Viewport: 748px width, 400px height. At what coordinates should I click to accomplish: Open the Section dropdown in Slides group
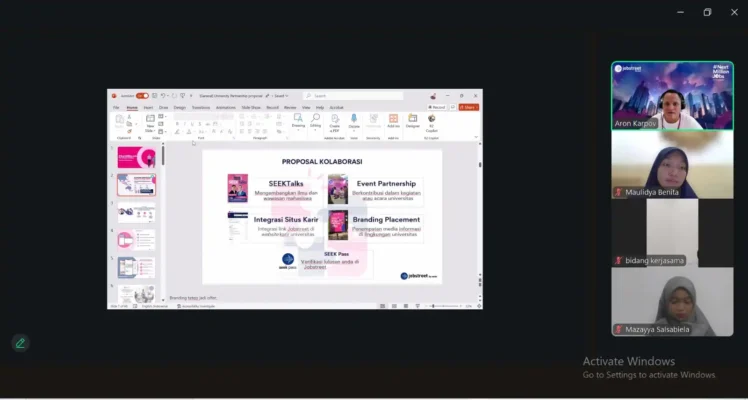pyautogui.click(x=161, y=131)
